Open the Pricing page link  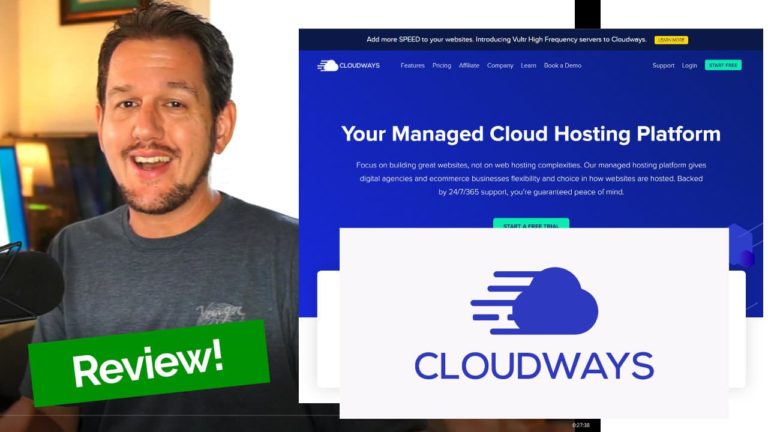[441, 65]
